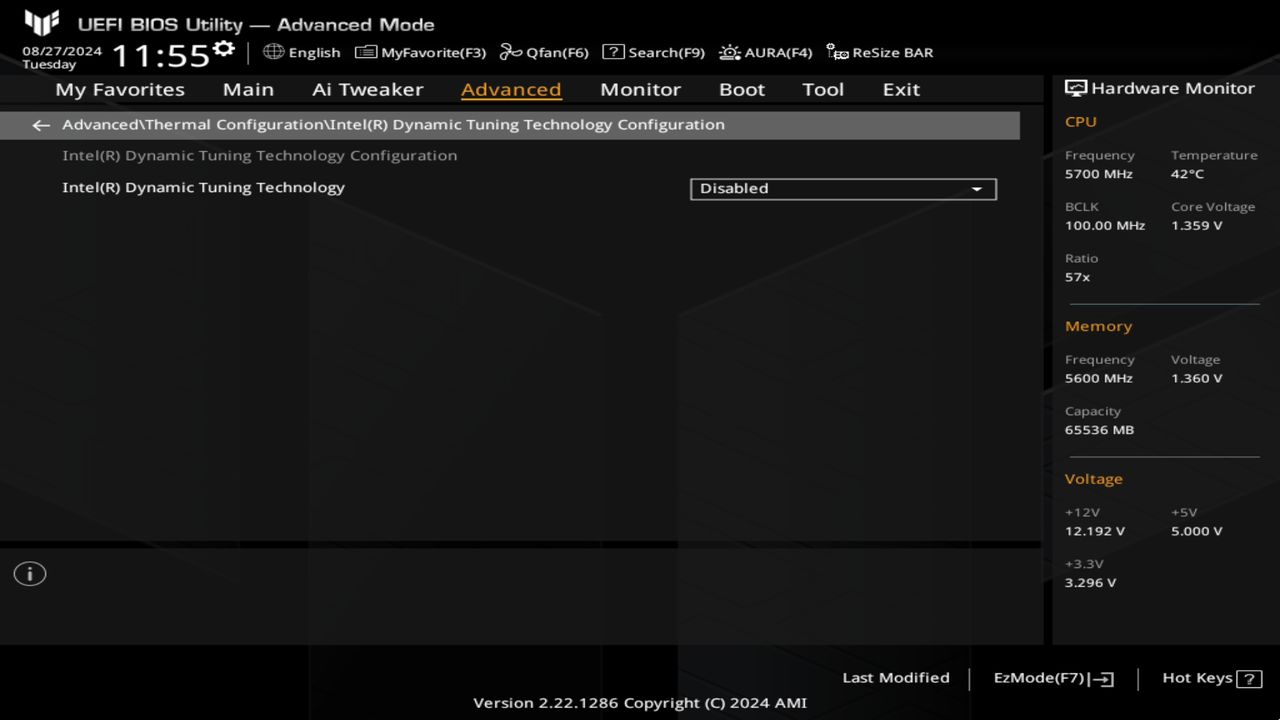Screen dimensions: 1280x720
Task: Switch to My Favorites tab
Action: pos(120,89)
